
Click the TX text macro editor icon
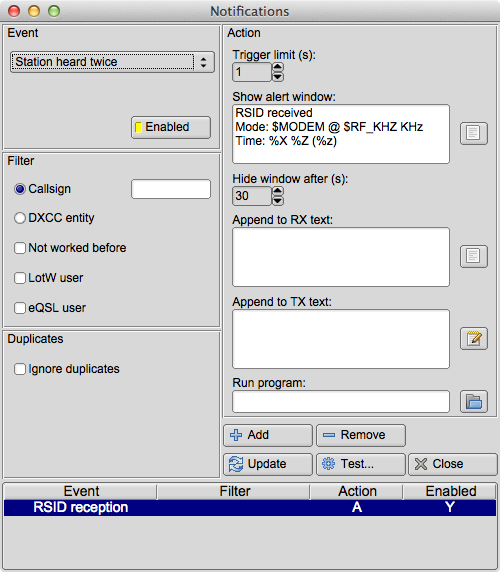[x=473, y=339]
